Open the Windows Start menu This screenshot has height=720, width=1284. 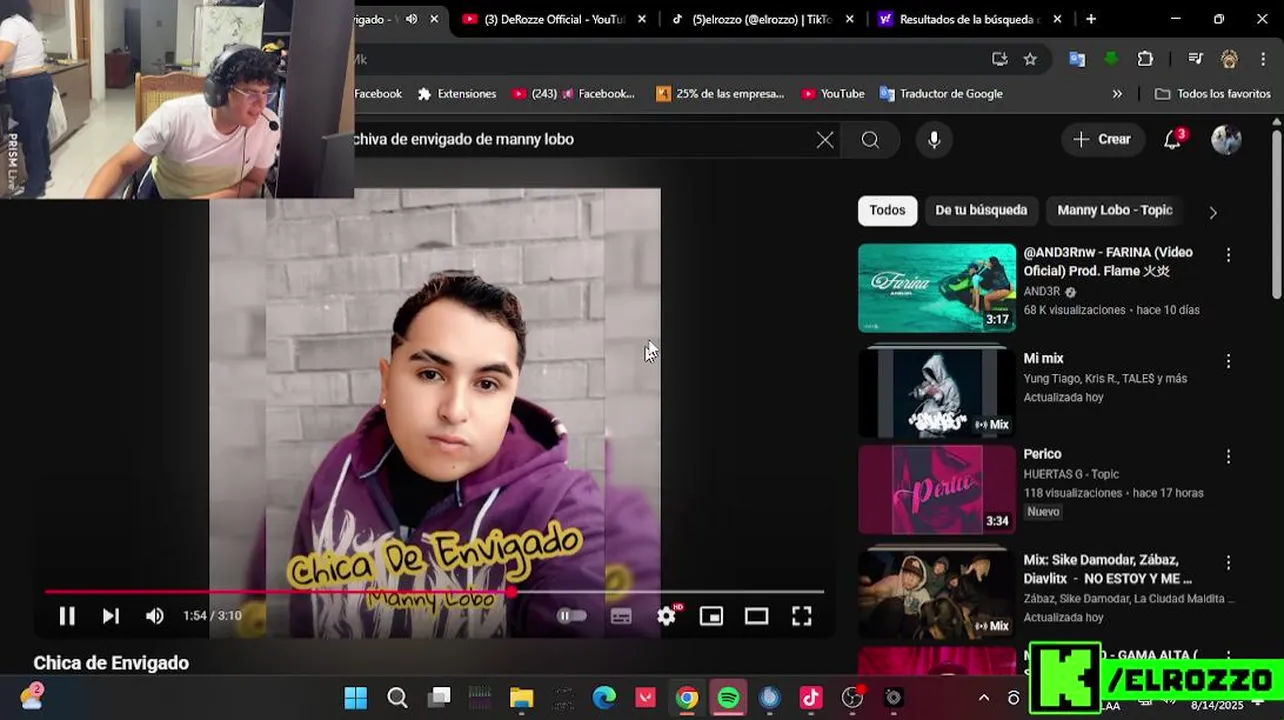(355, 698)
